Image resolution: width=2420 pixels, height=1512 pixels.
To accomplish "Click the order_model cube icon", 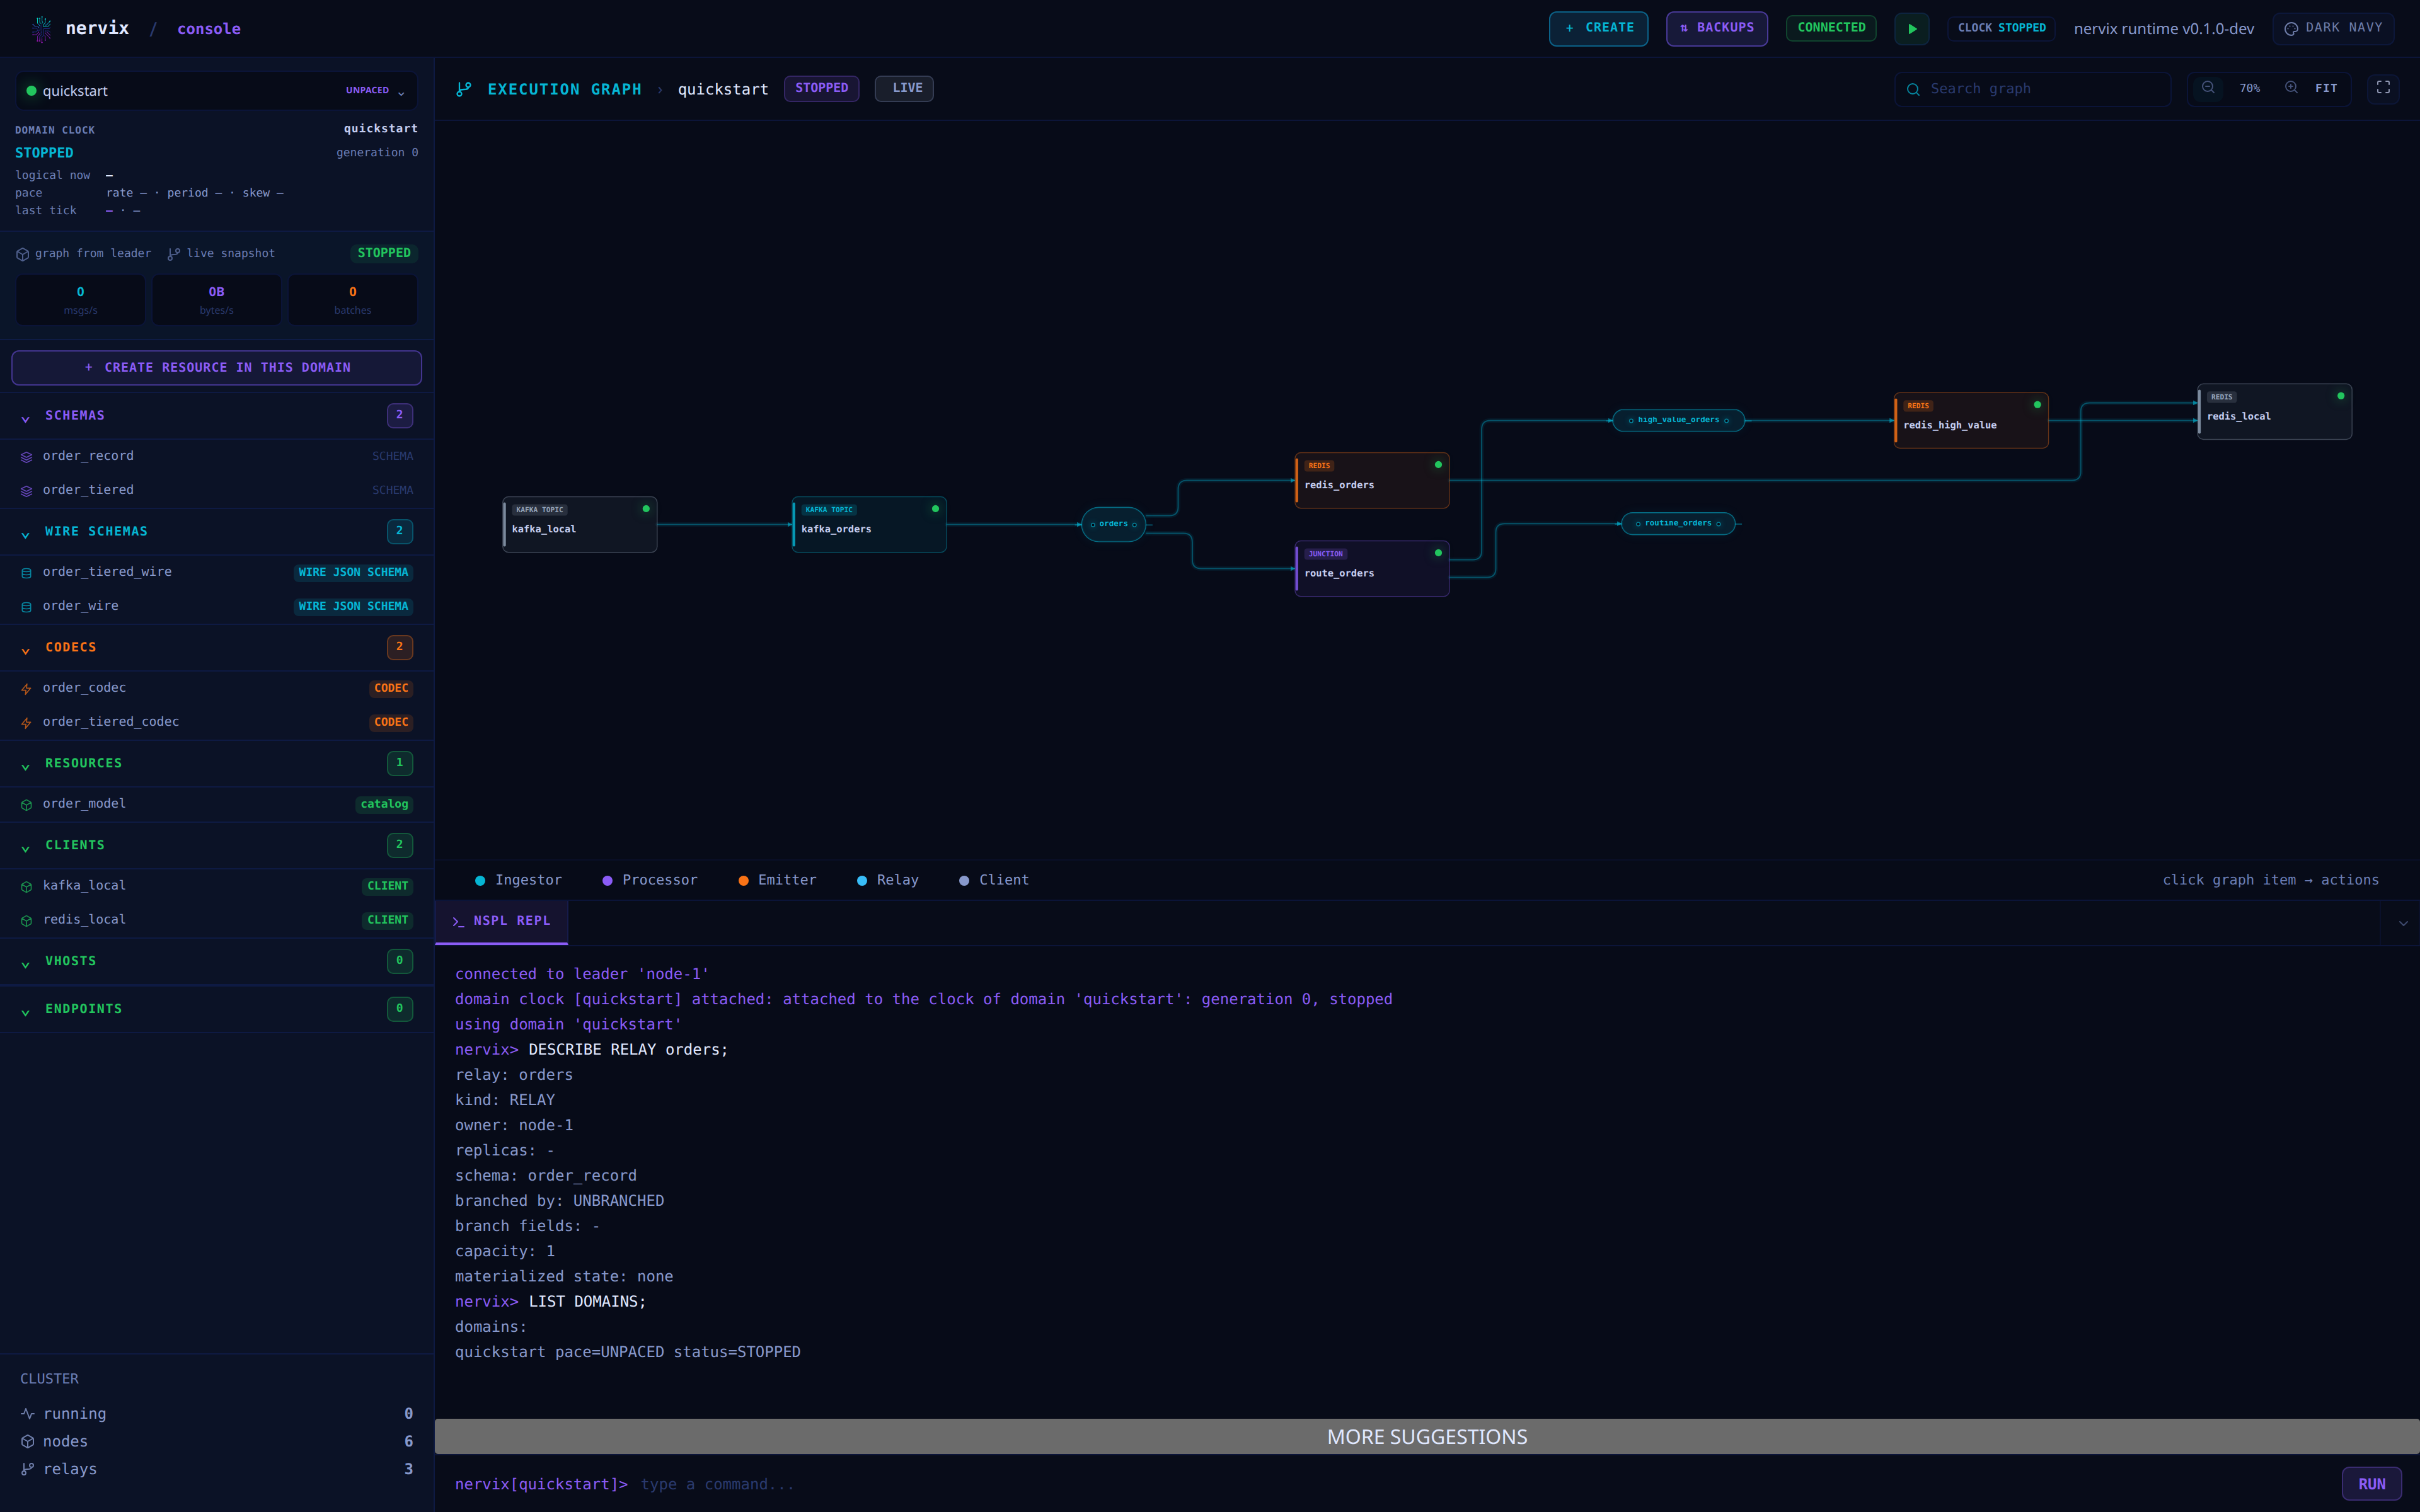I will [x=27, y=805].
